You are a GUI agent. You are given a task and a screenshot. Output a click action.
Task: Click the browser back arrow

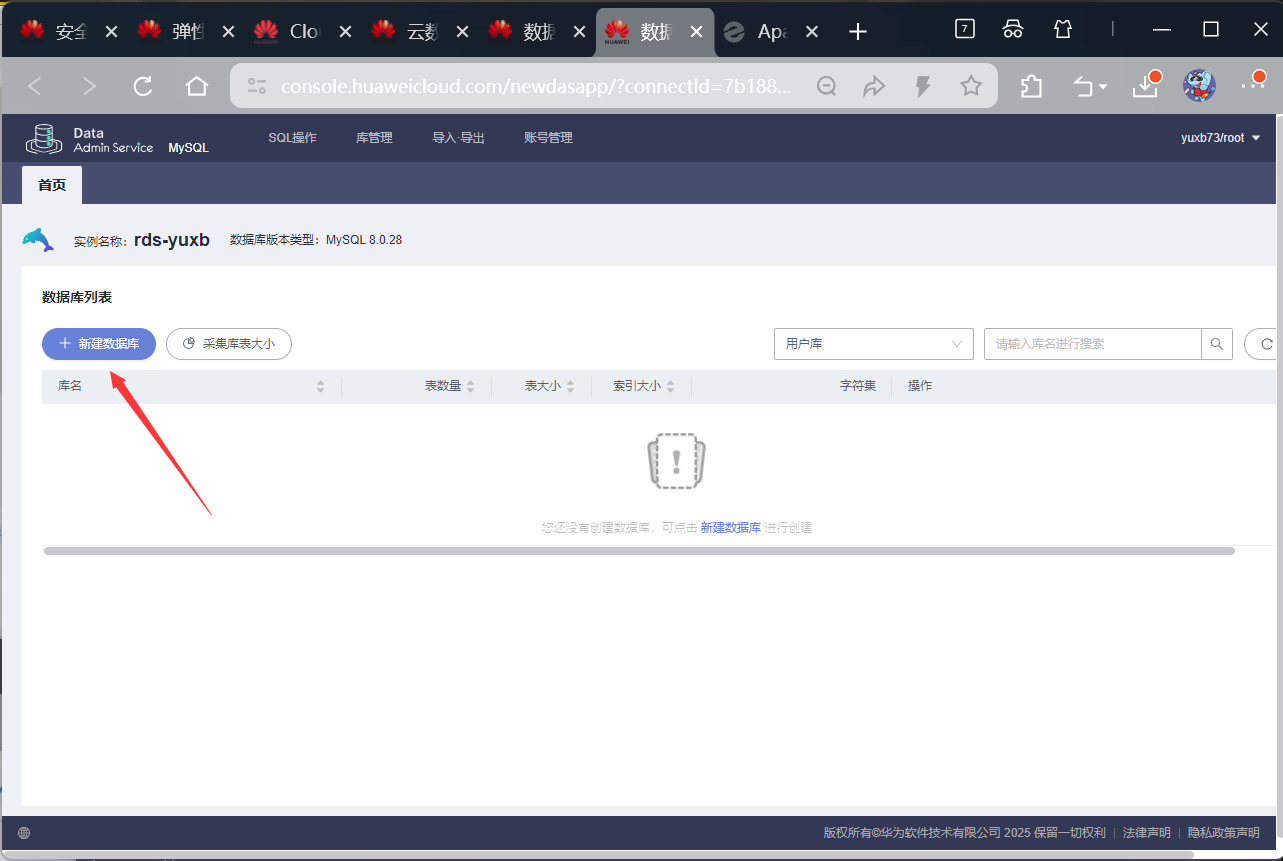pyautogui.click(x=35, y=87)
